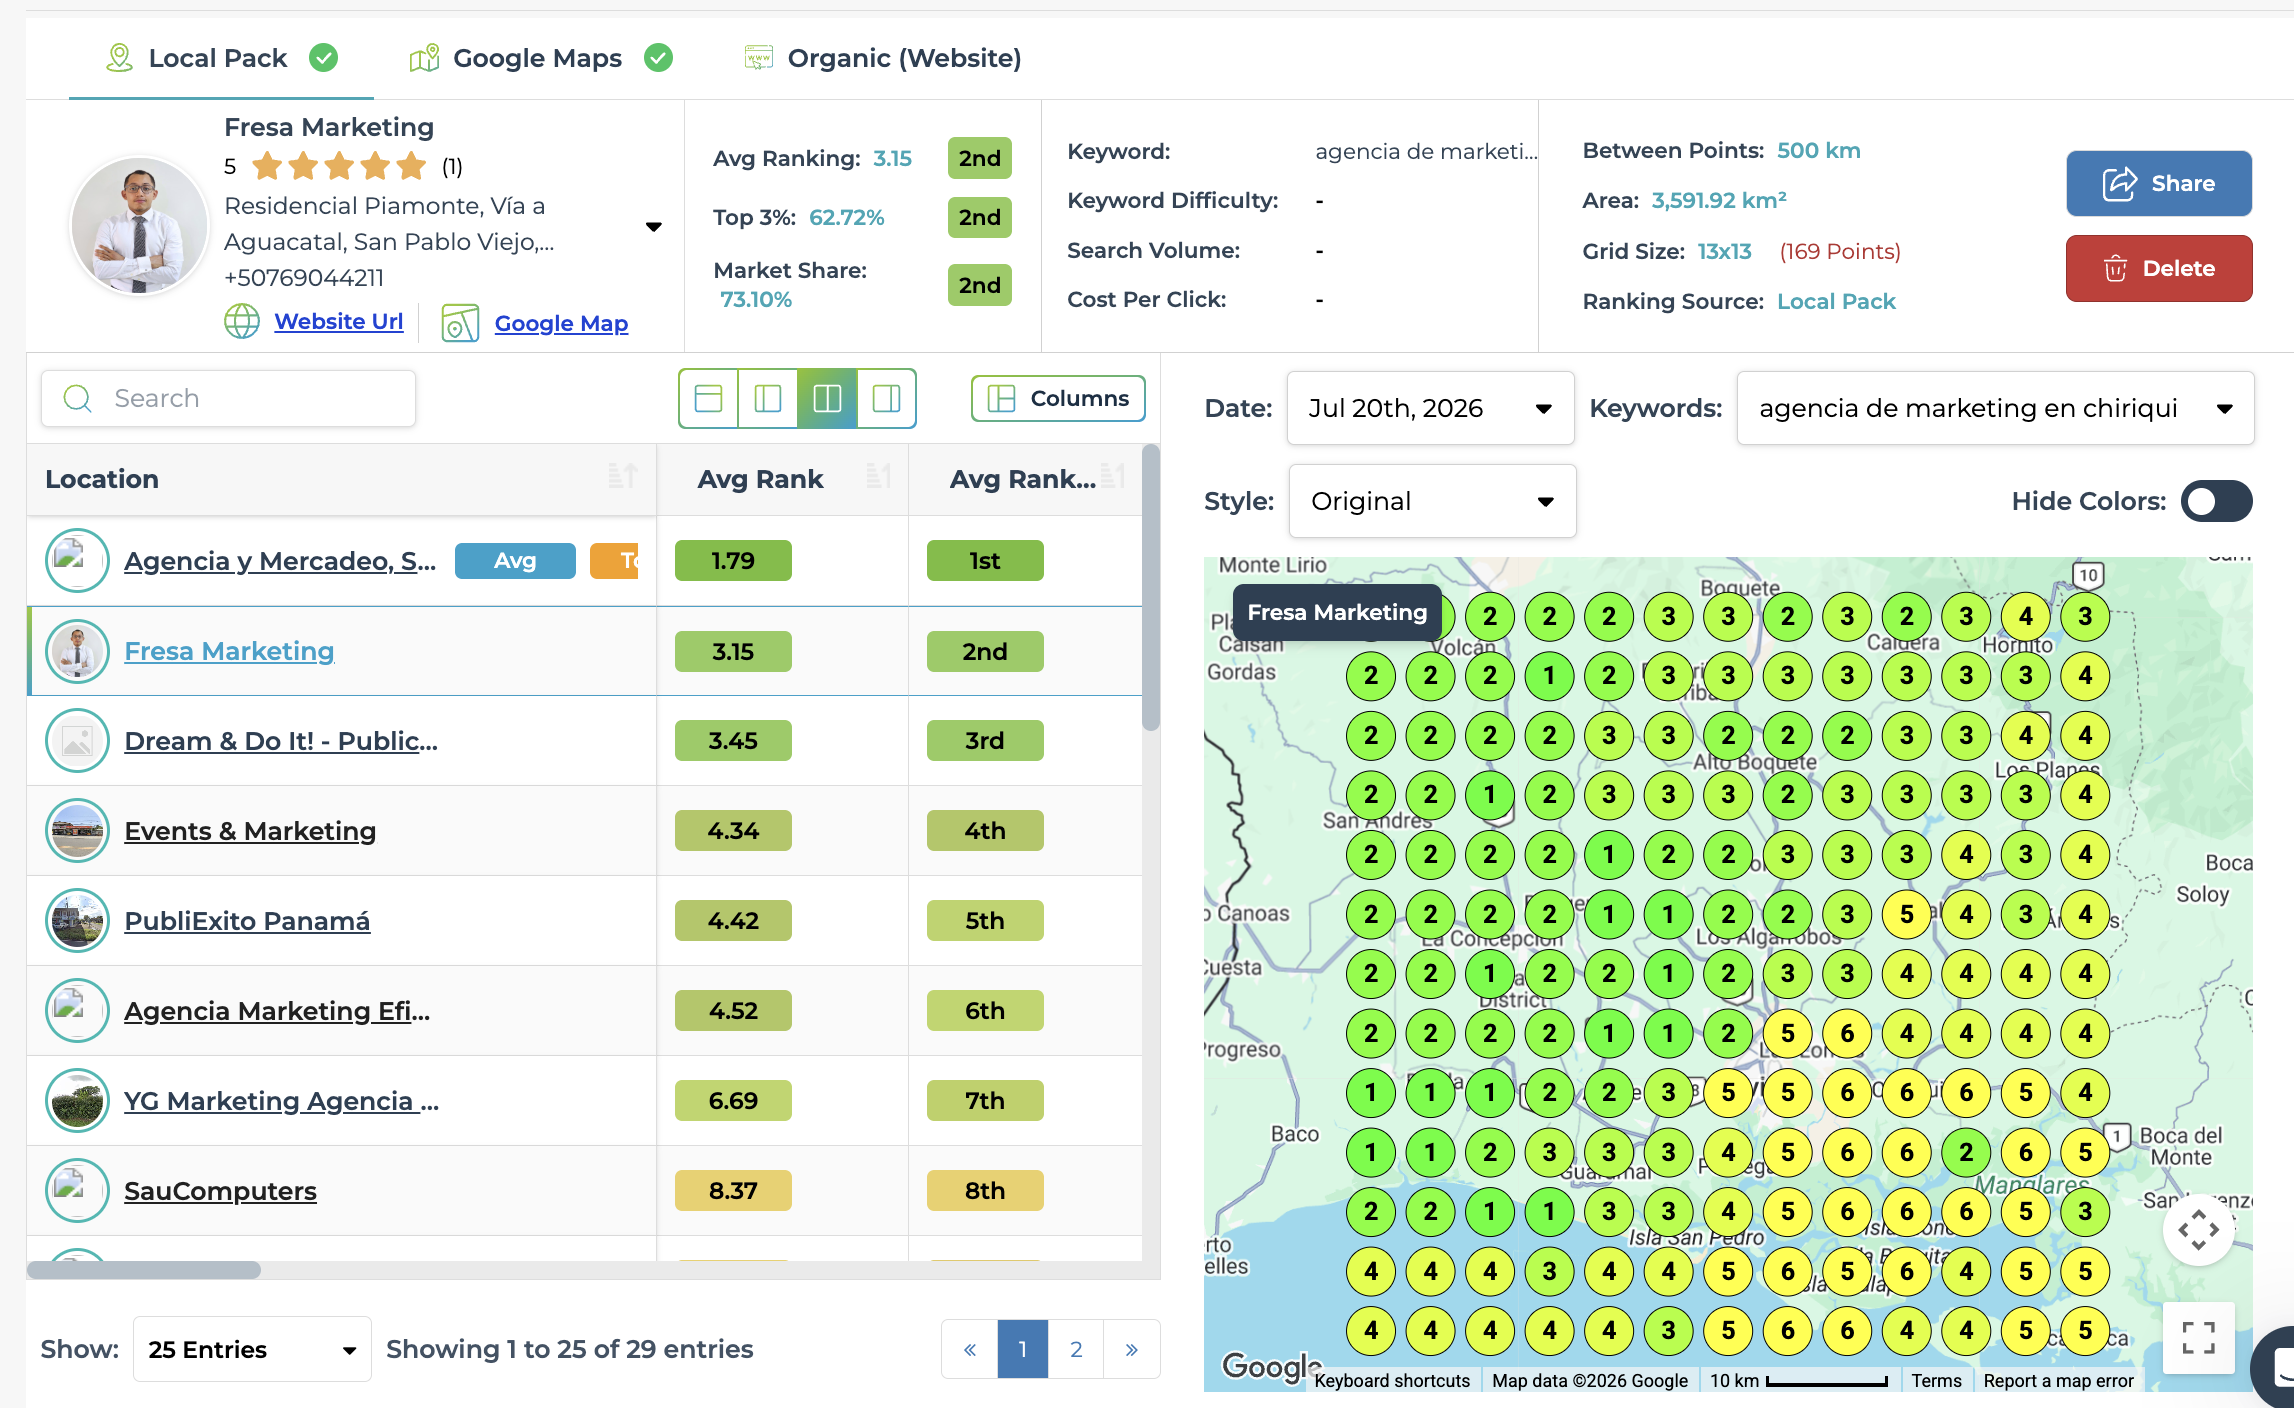Expand the business address dropdown arrow
Viewport: 2294px width, 1408px height.
654,227
